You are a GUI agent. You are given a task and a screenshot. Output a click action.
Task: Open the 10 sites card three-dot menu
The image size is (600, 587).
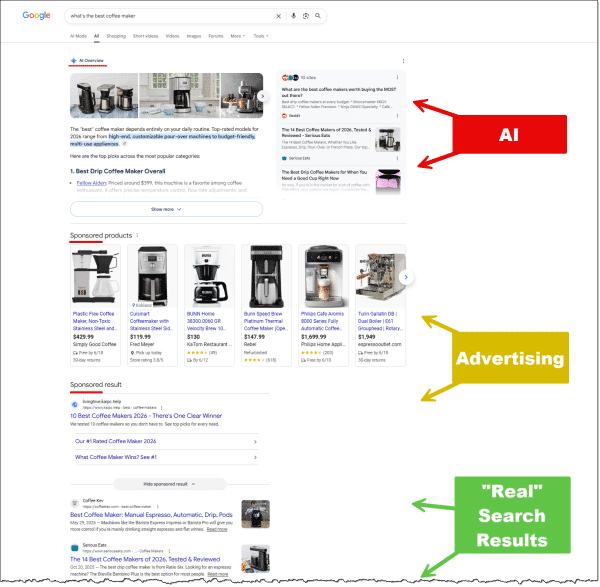(397, 77)
